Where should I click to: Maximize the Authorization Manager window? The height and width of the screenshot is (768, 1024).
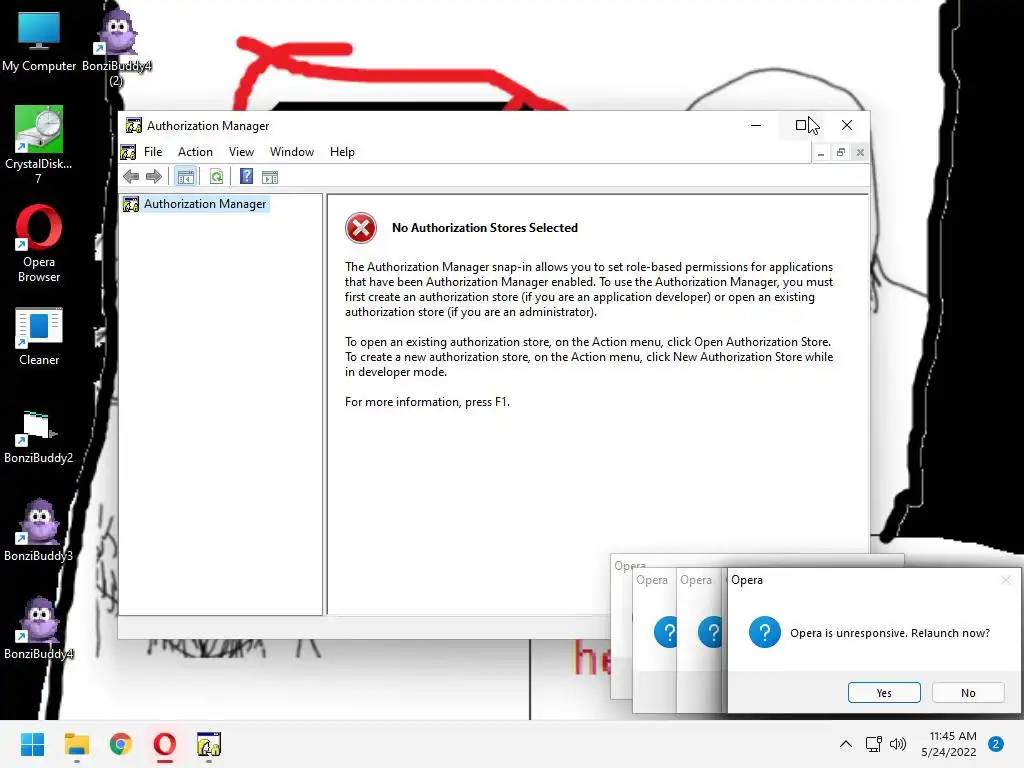(x=801, y=125)
